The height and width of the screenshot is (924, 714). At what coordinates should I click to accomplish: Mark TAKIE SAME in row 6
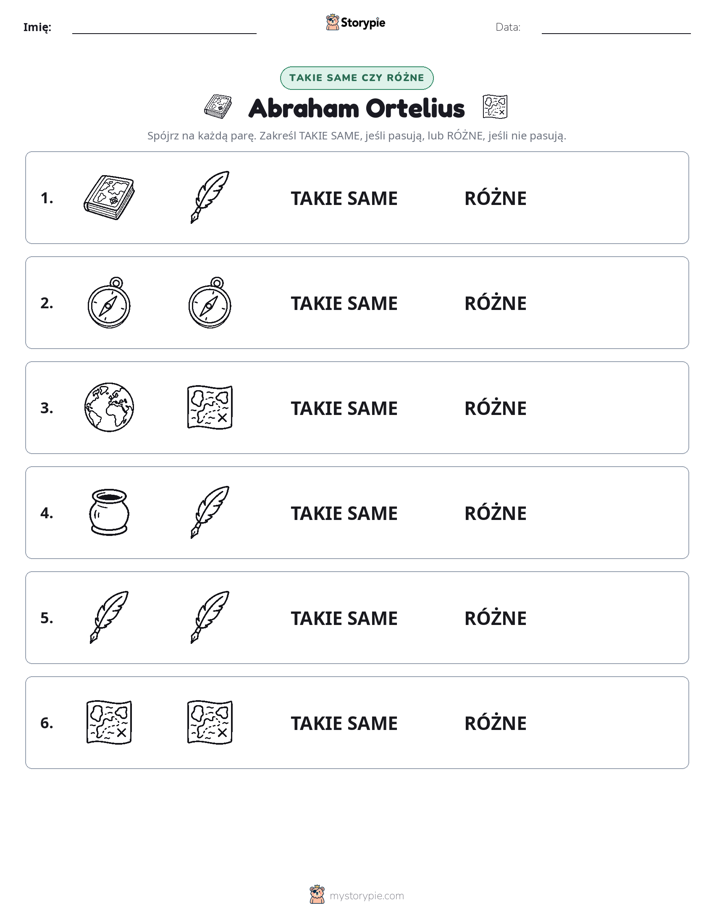coord(344,723)
